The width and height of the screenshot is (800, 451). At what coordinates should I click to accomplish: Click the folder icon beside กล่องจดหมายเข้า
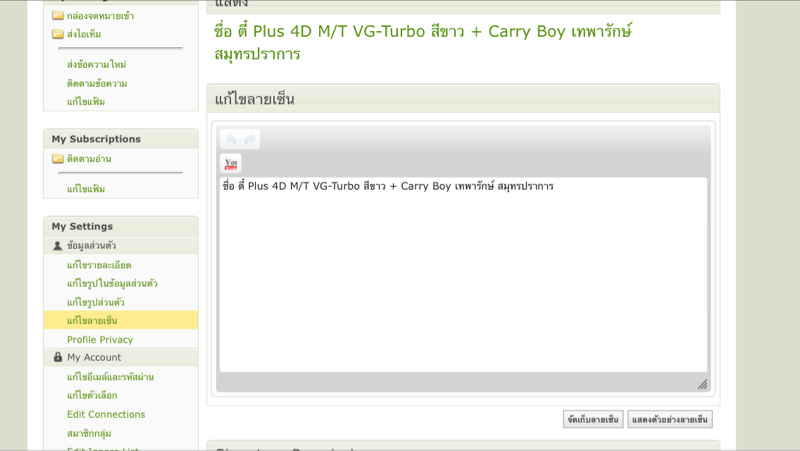(x=58, y=16)
